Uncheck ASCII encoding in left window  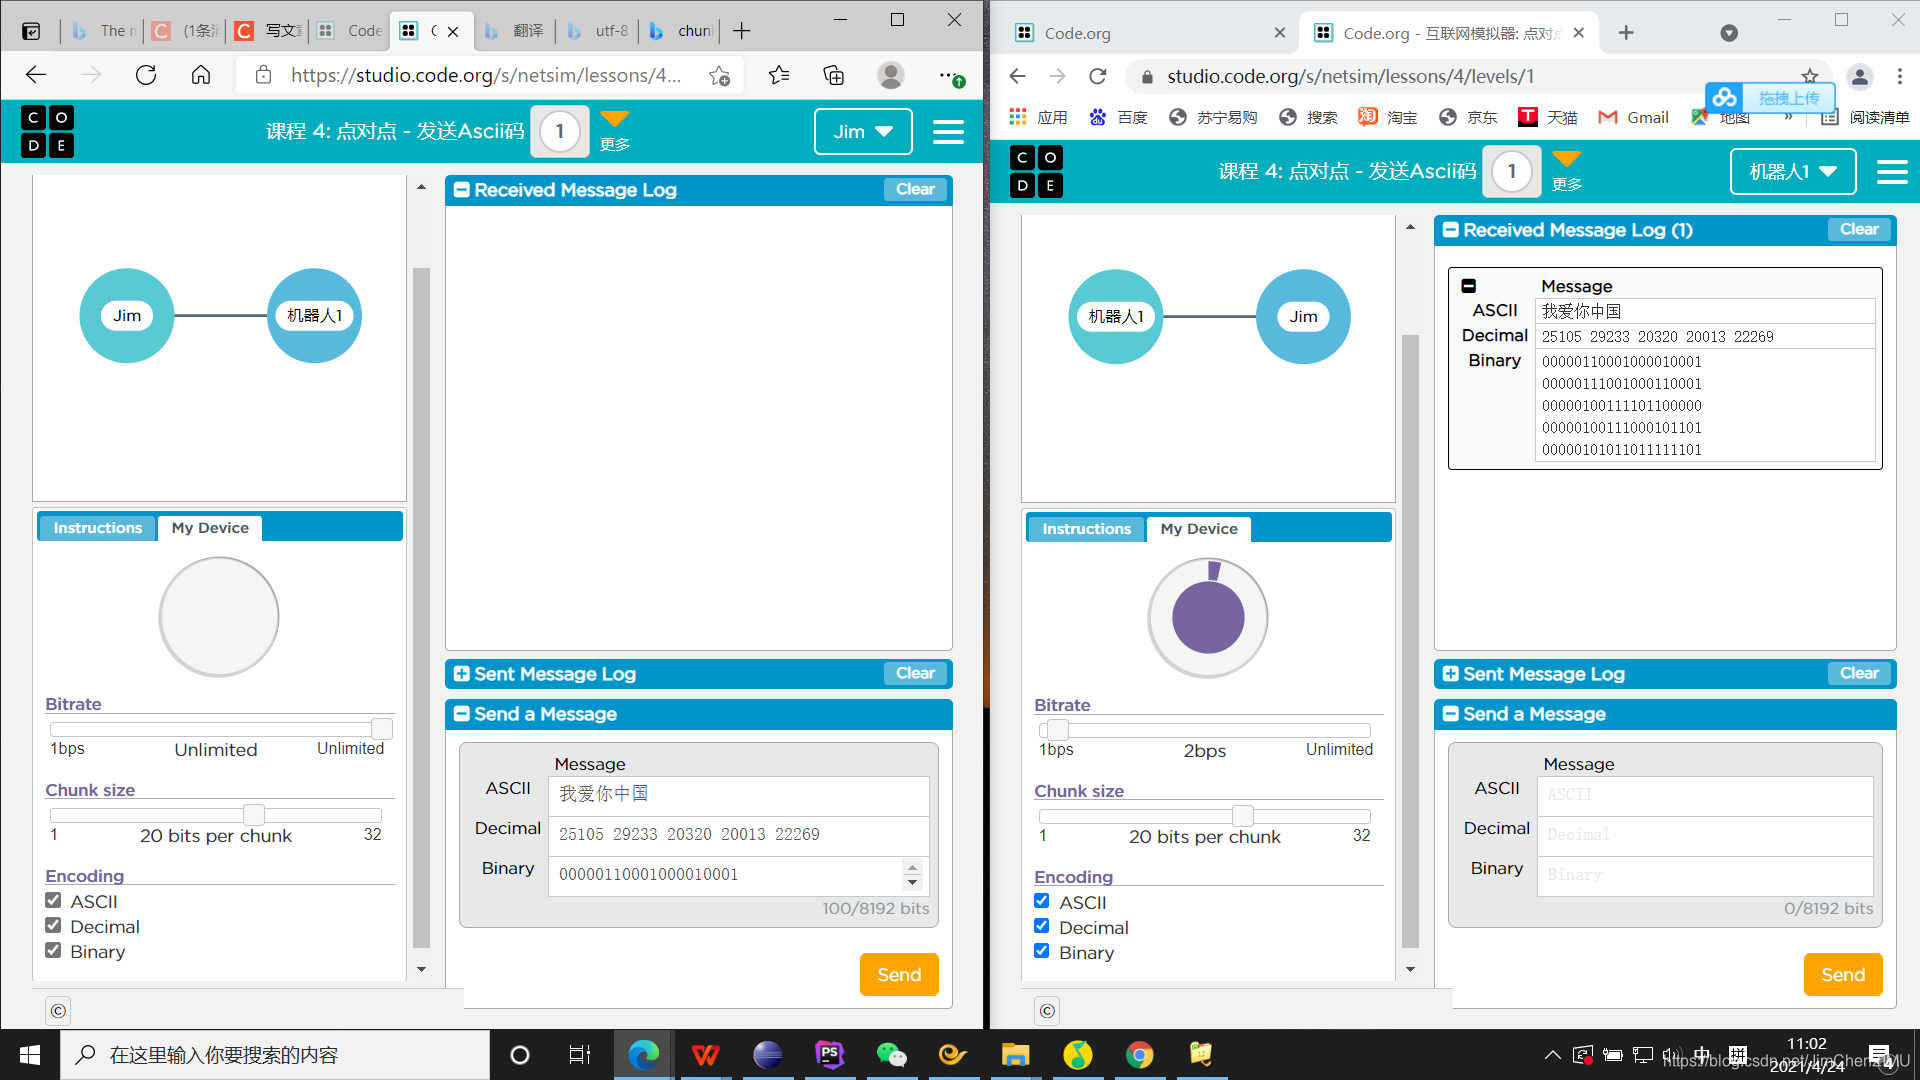54,901
